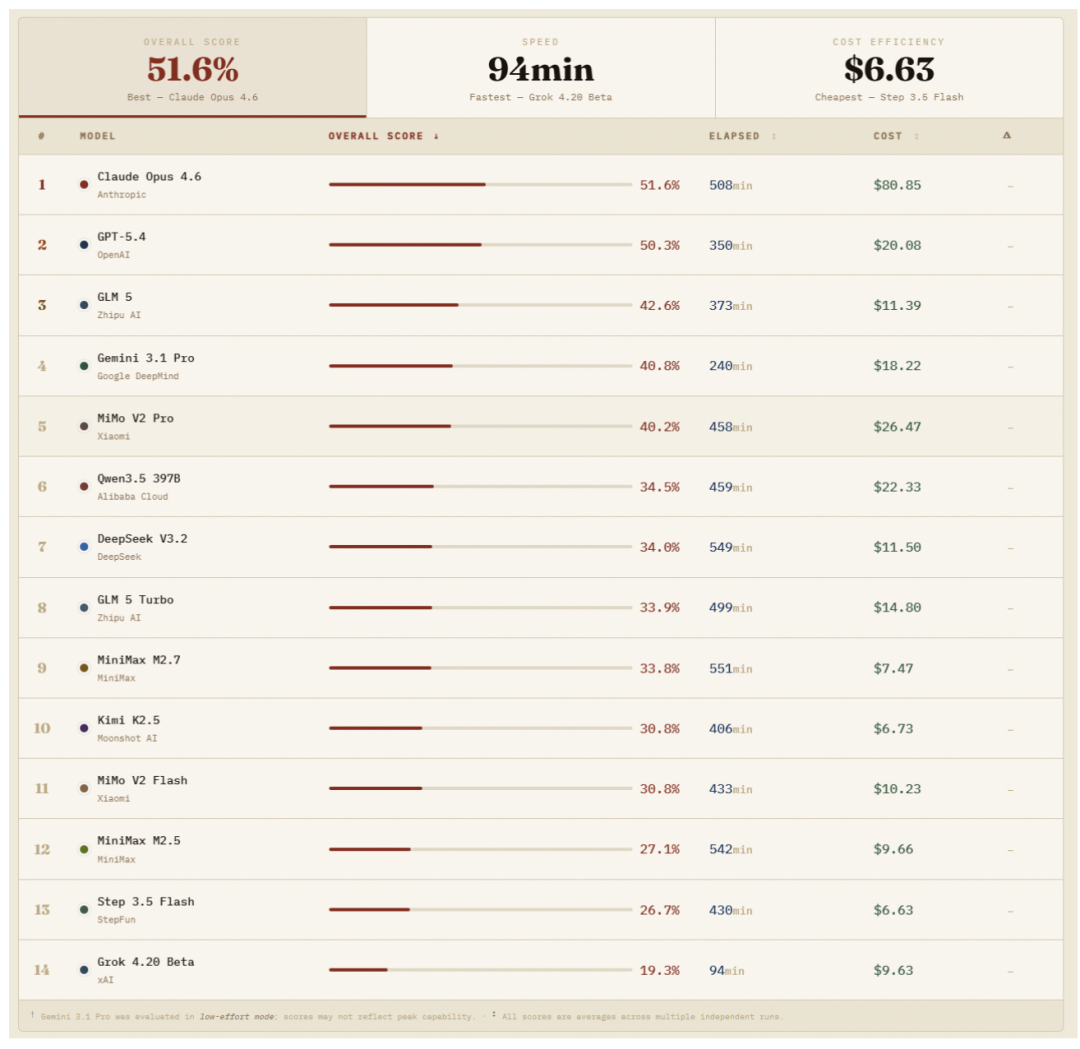1080x1049 pixels.
Task: Open the GPT-5.4 model name
Action: point(122,237)
